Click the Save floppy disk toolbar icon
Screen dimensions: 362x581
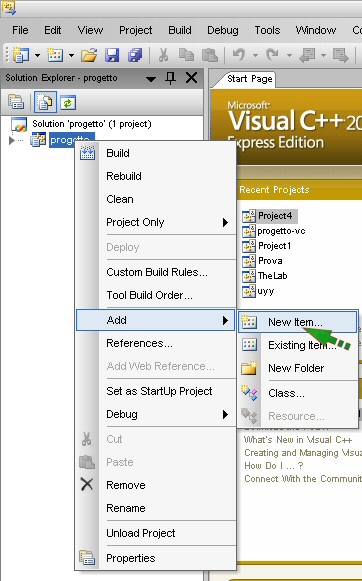coord(112,56)
